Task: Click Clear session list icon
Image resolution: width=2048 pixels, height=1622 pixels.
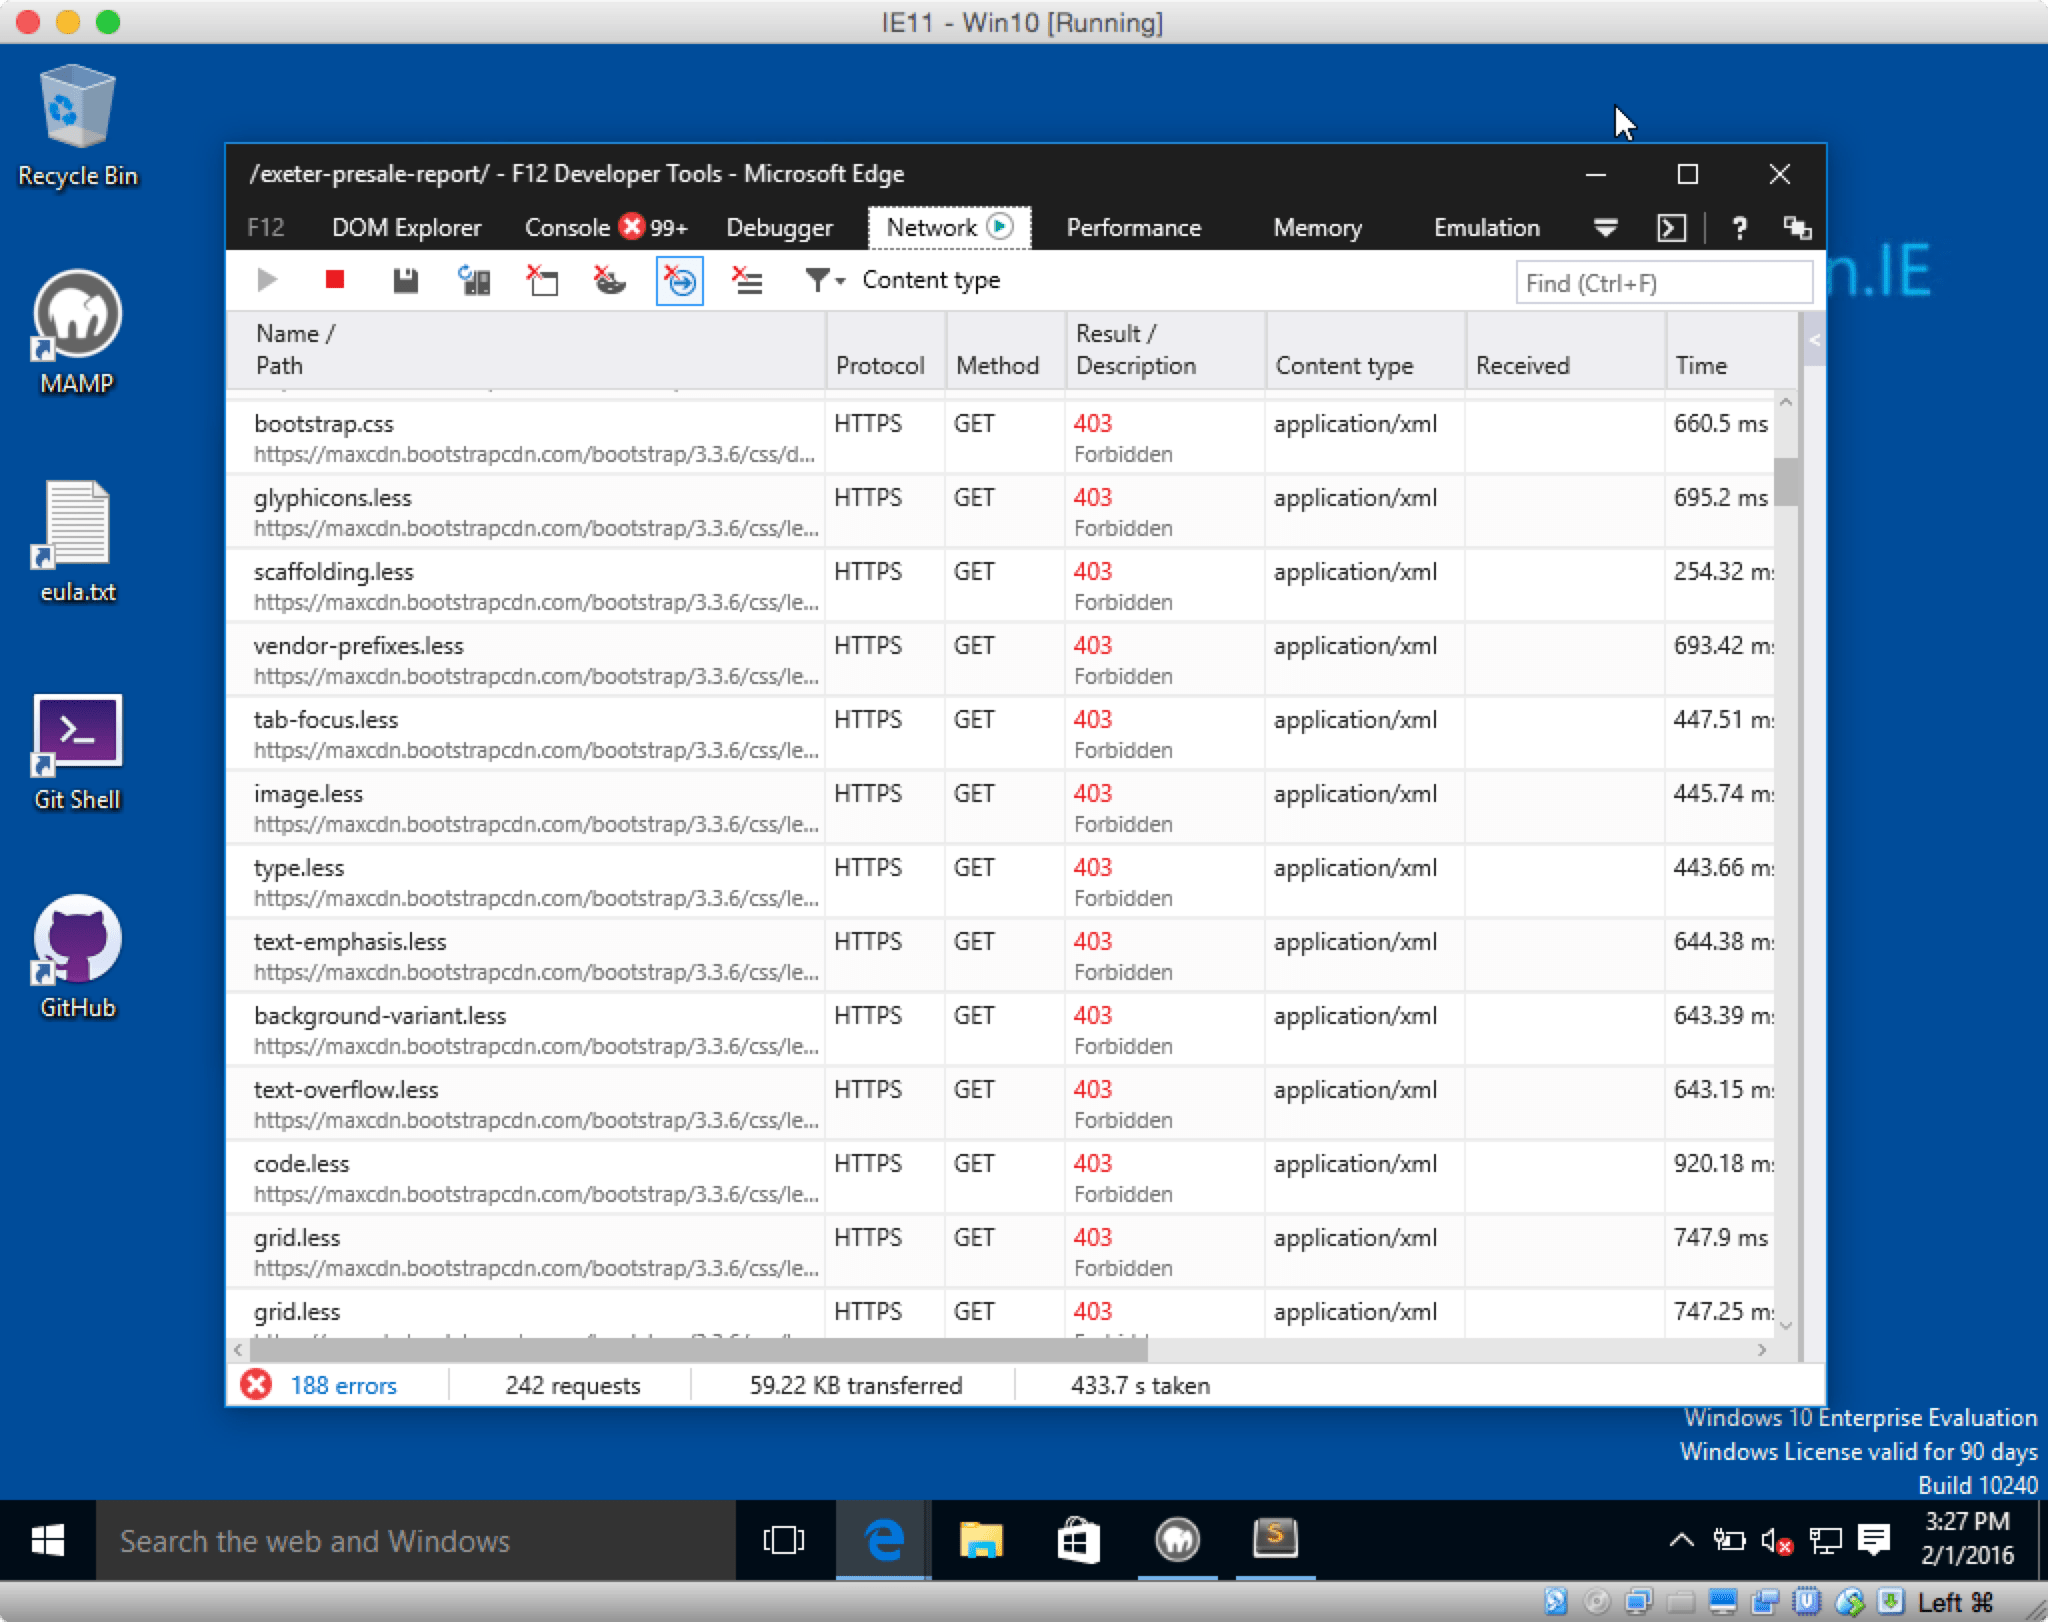Action: pyautogui.click(x=747, y=280)
